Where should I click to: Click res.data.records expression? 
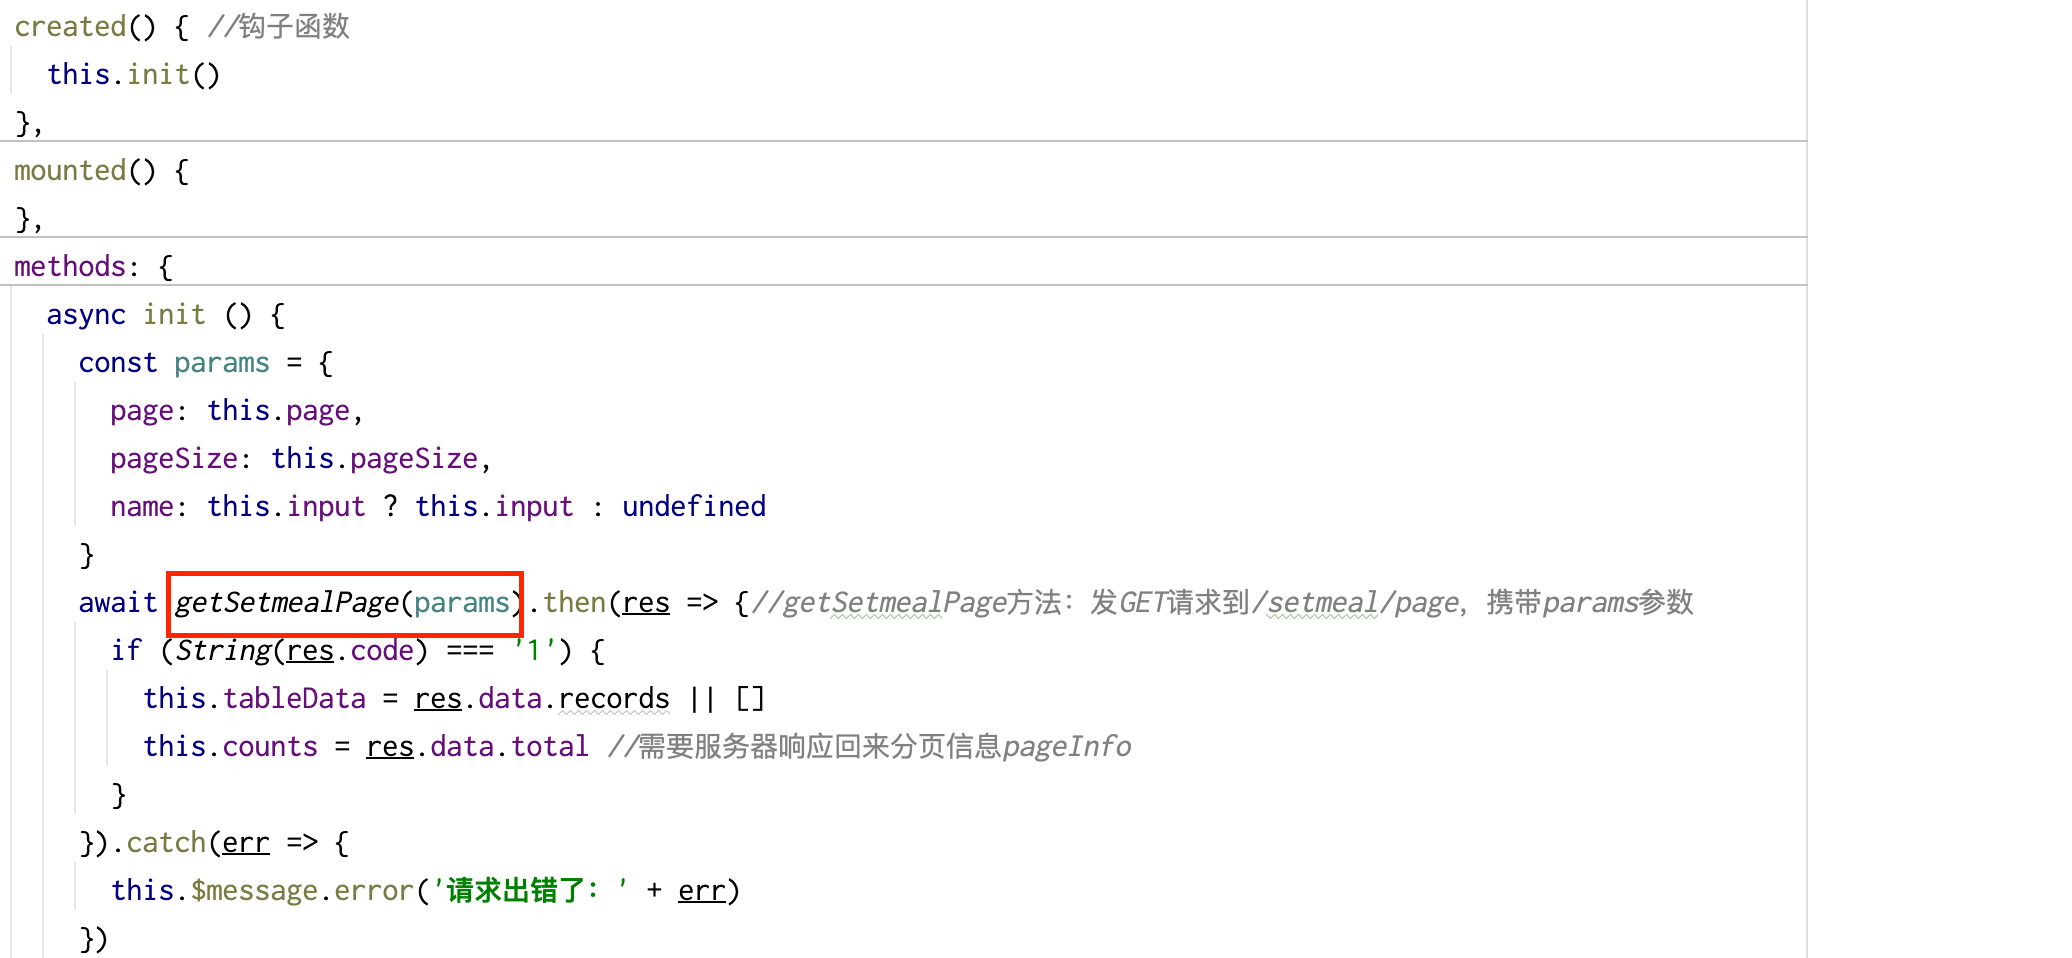tap(542, 699)
